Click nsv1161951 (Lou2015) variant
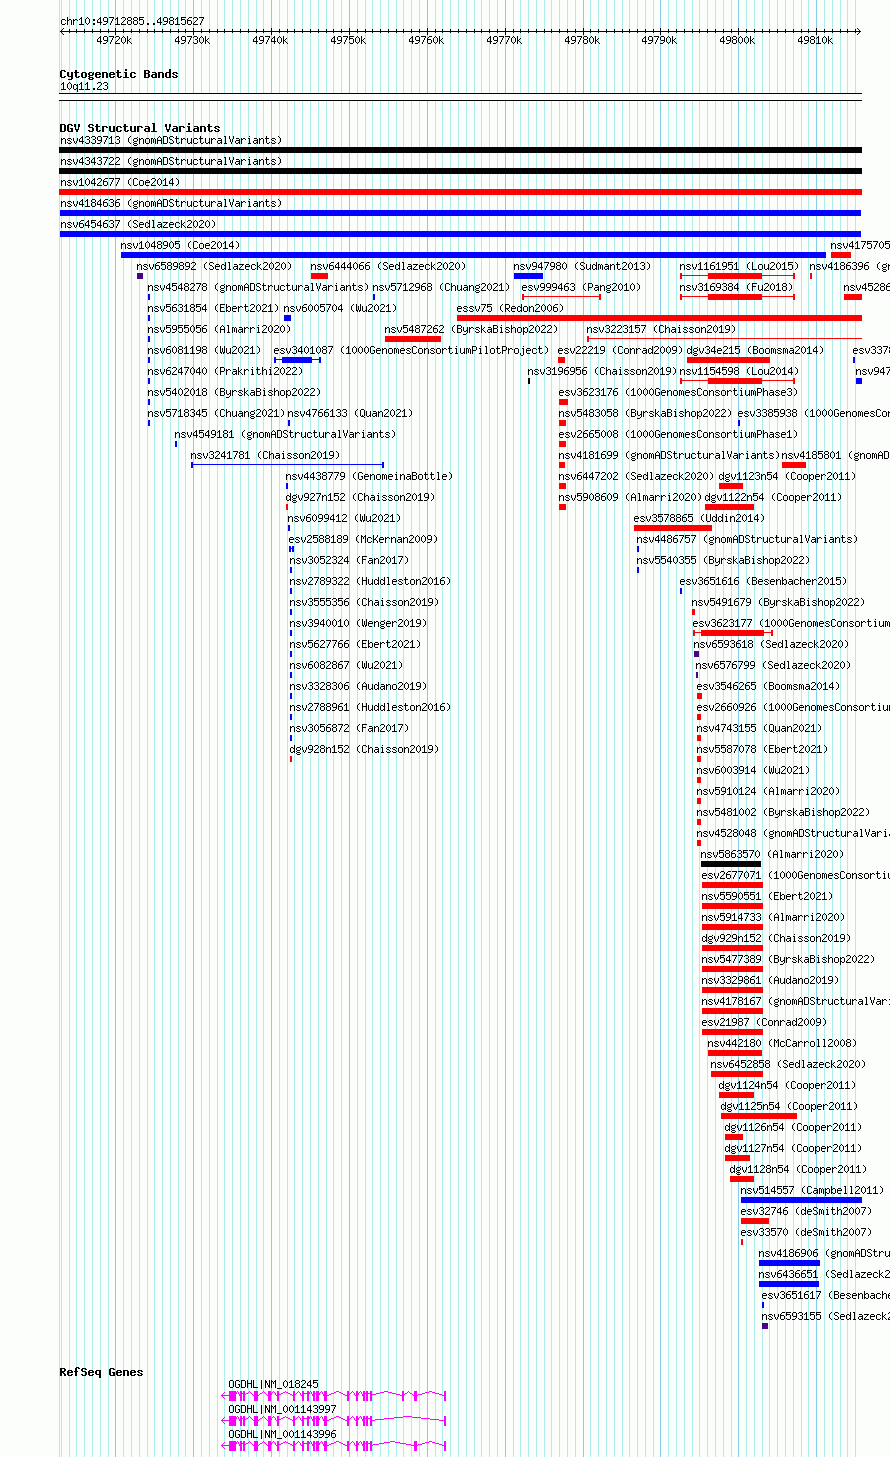Screen dimensions: 890x1457 pos(739,266)
